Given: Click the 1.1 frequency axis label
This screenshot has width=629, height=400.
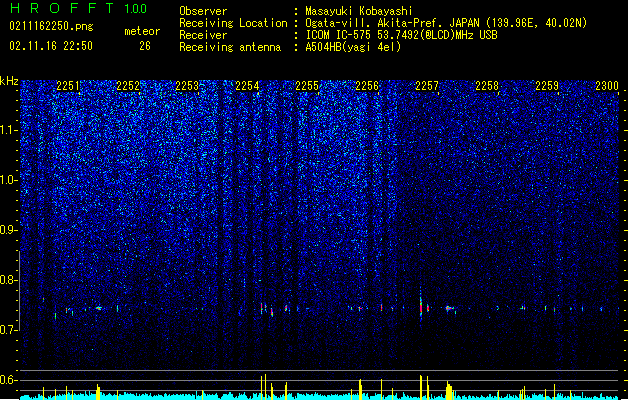Looking at the screenshot, I should click(9, 130).
